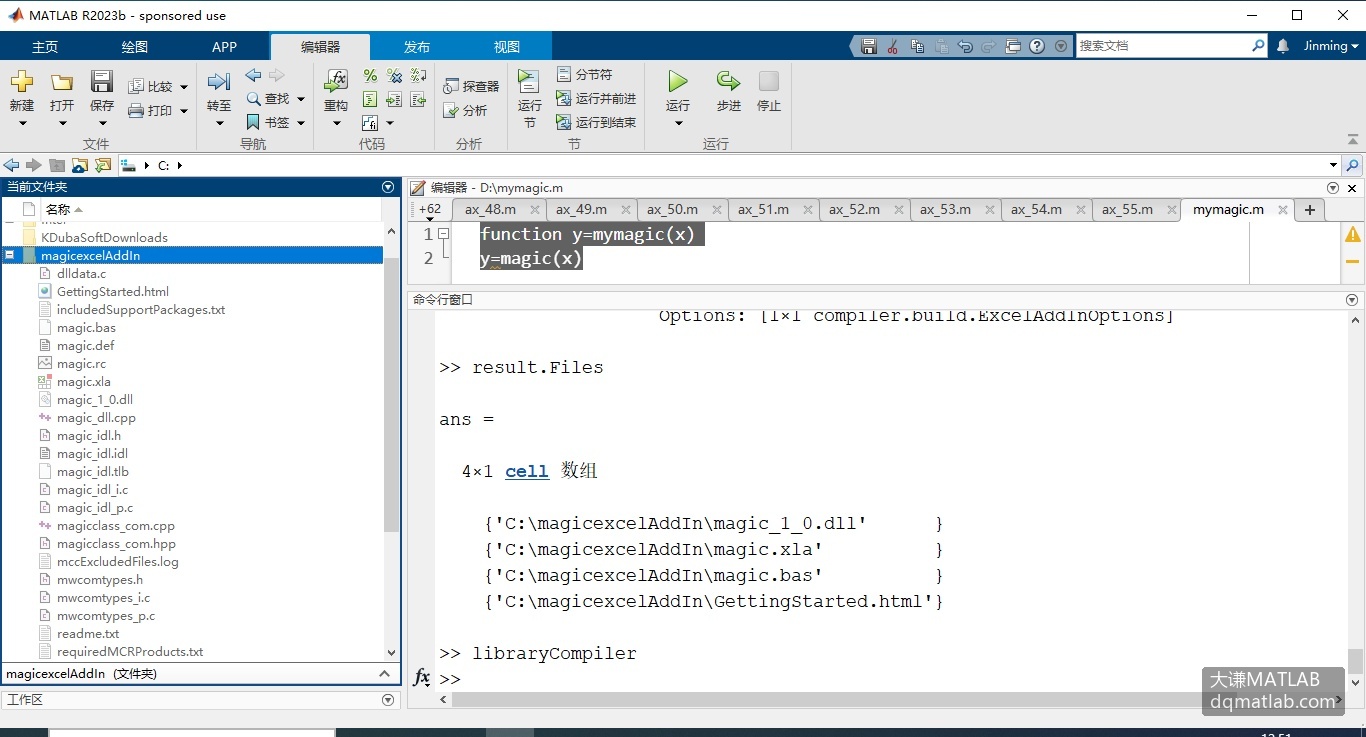The width and height of the screenshot is (1366, 737).
Task: Click the smart indent icon in 代码 group
Action: tap(370, 100)
